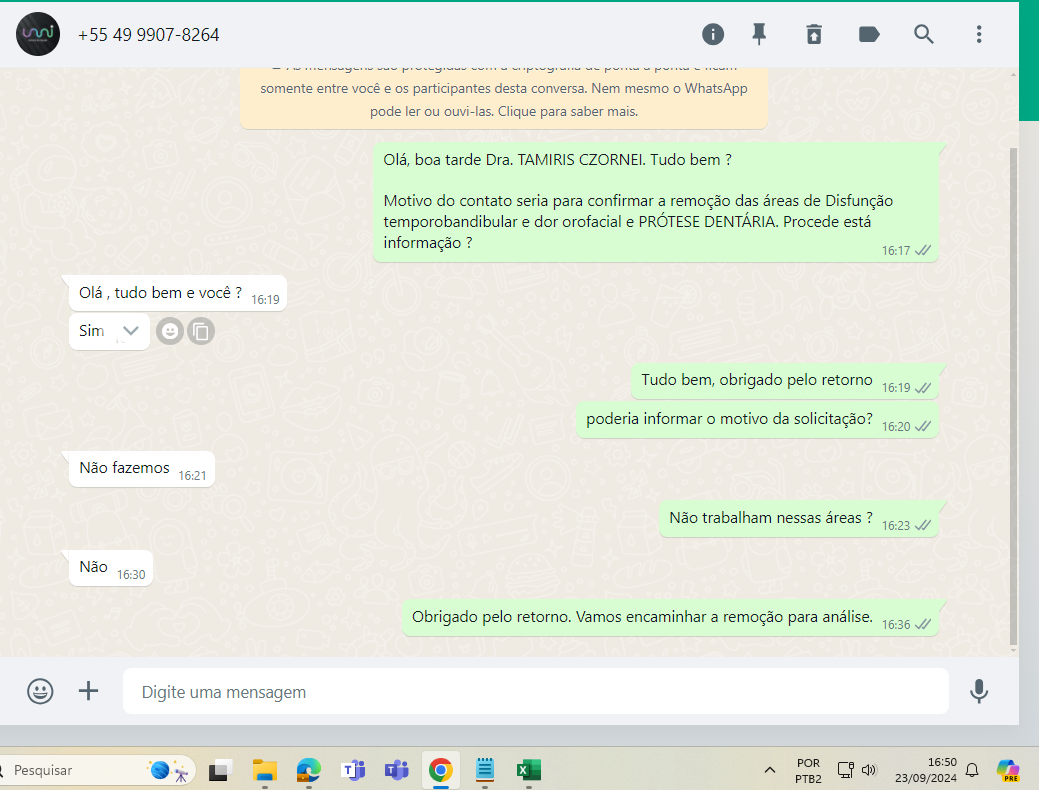
Task: Focus the 'Digite uma mensagem' input field
Action: [535, 691]
